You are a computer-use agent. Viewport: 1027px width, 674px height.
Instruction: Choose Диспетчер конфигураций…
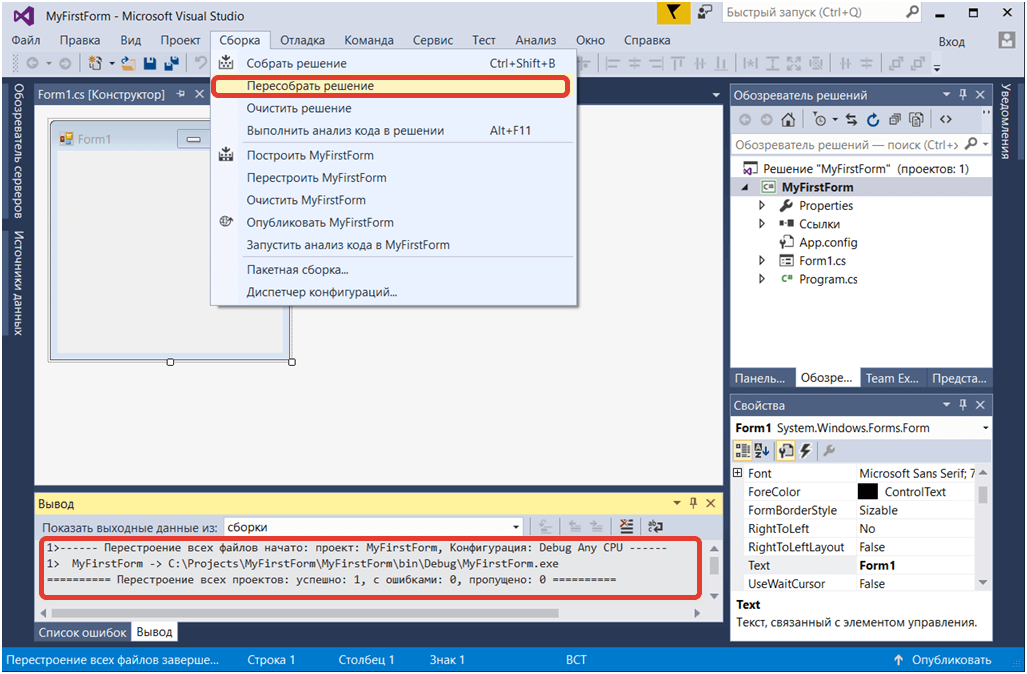click(394, 292)
